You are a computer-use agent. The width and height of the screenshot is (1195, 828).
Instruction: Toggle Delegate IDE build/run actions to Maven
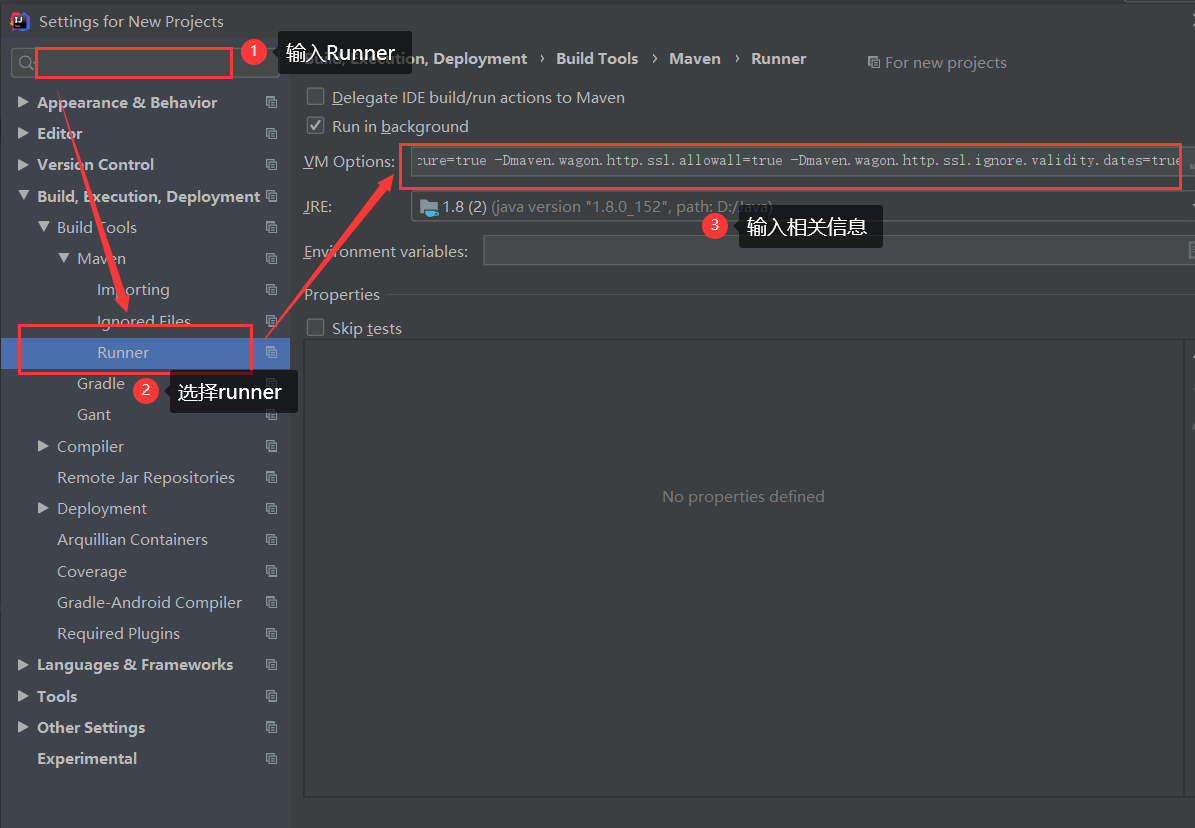pyautogui.click(x=316, y=97)
